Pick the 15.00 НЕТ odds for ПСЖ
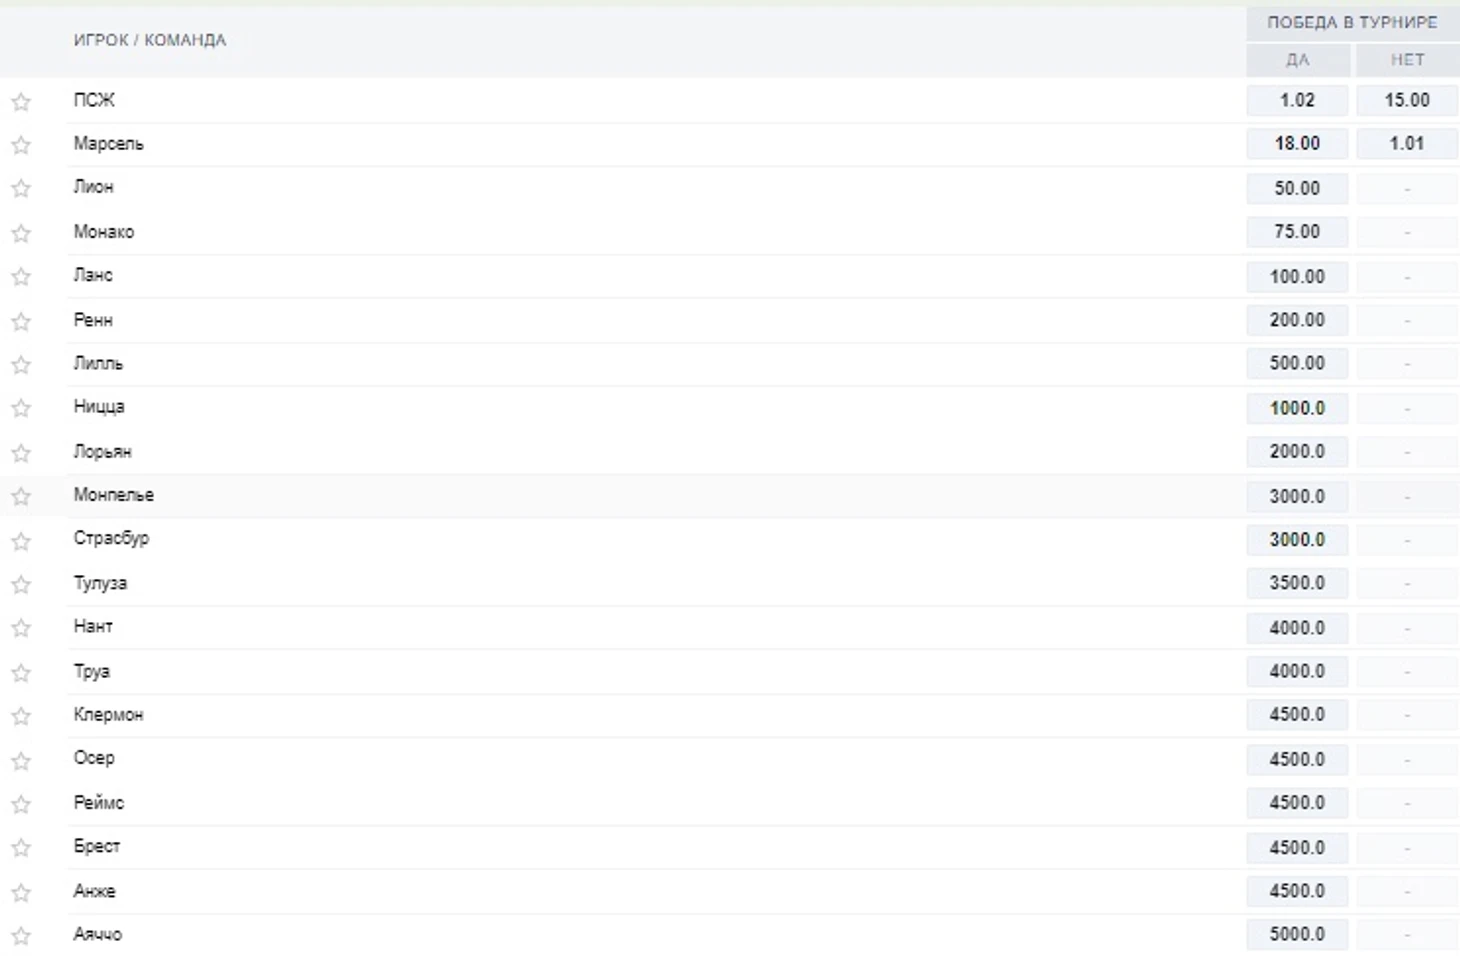Screen dimensions: 1460x956 [x=1407, y=100]
